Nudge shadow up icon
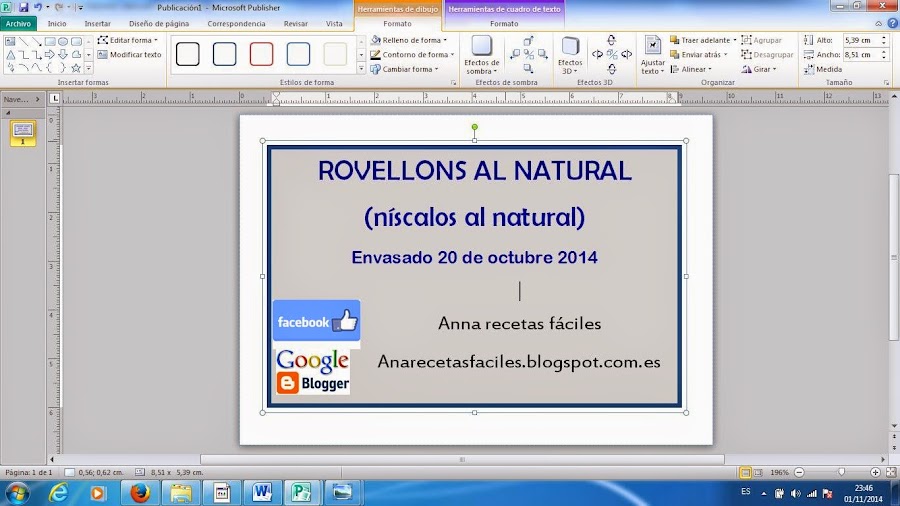900x506 pixels. 529,41
